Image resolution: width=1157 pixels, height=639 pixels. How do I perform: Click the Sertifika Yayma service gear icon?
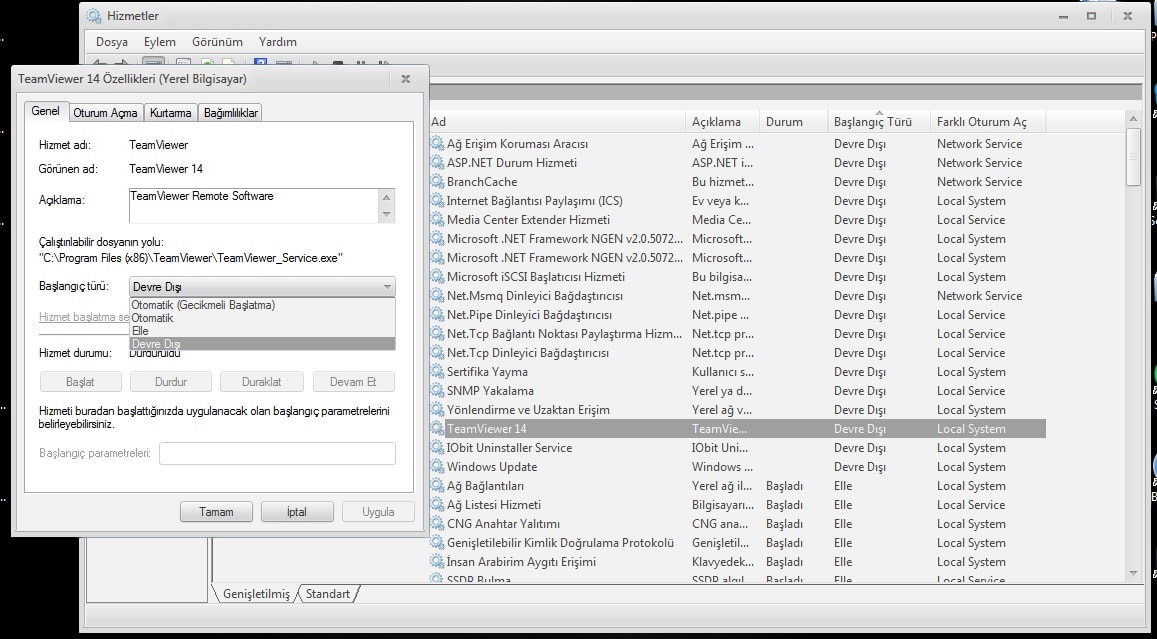438,372
